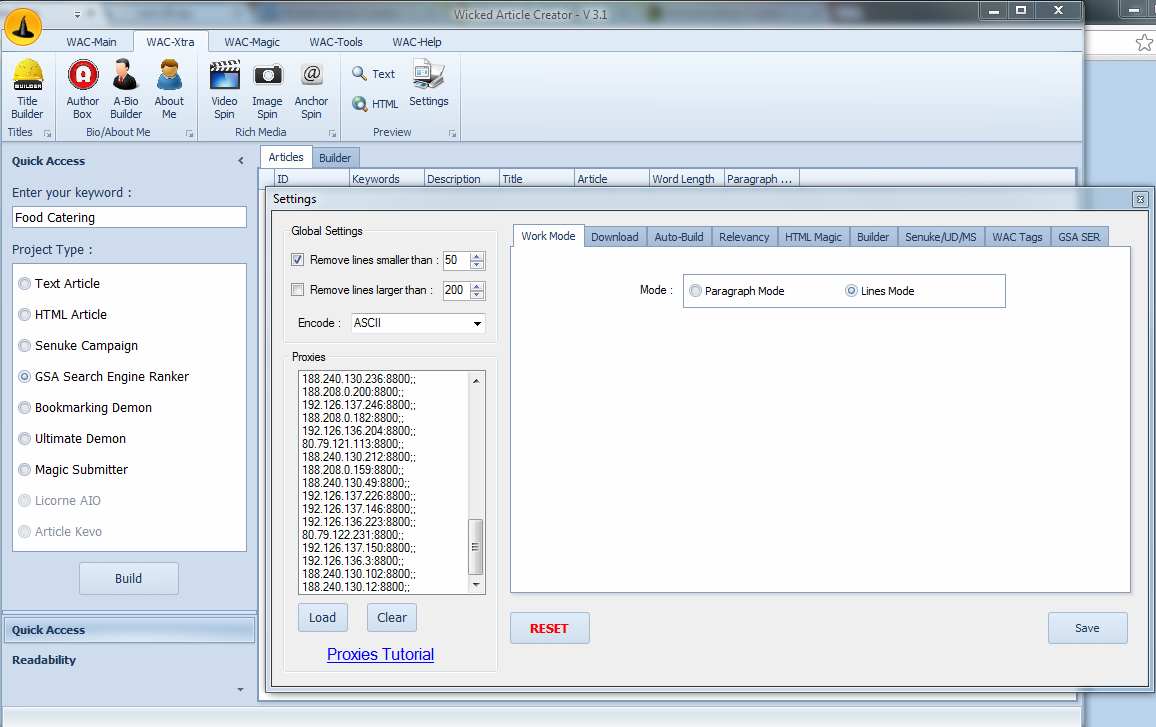Preview article as Text
Image resolution: width=1156 pixels, height=727 pixels.
coord(374,74)
